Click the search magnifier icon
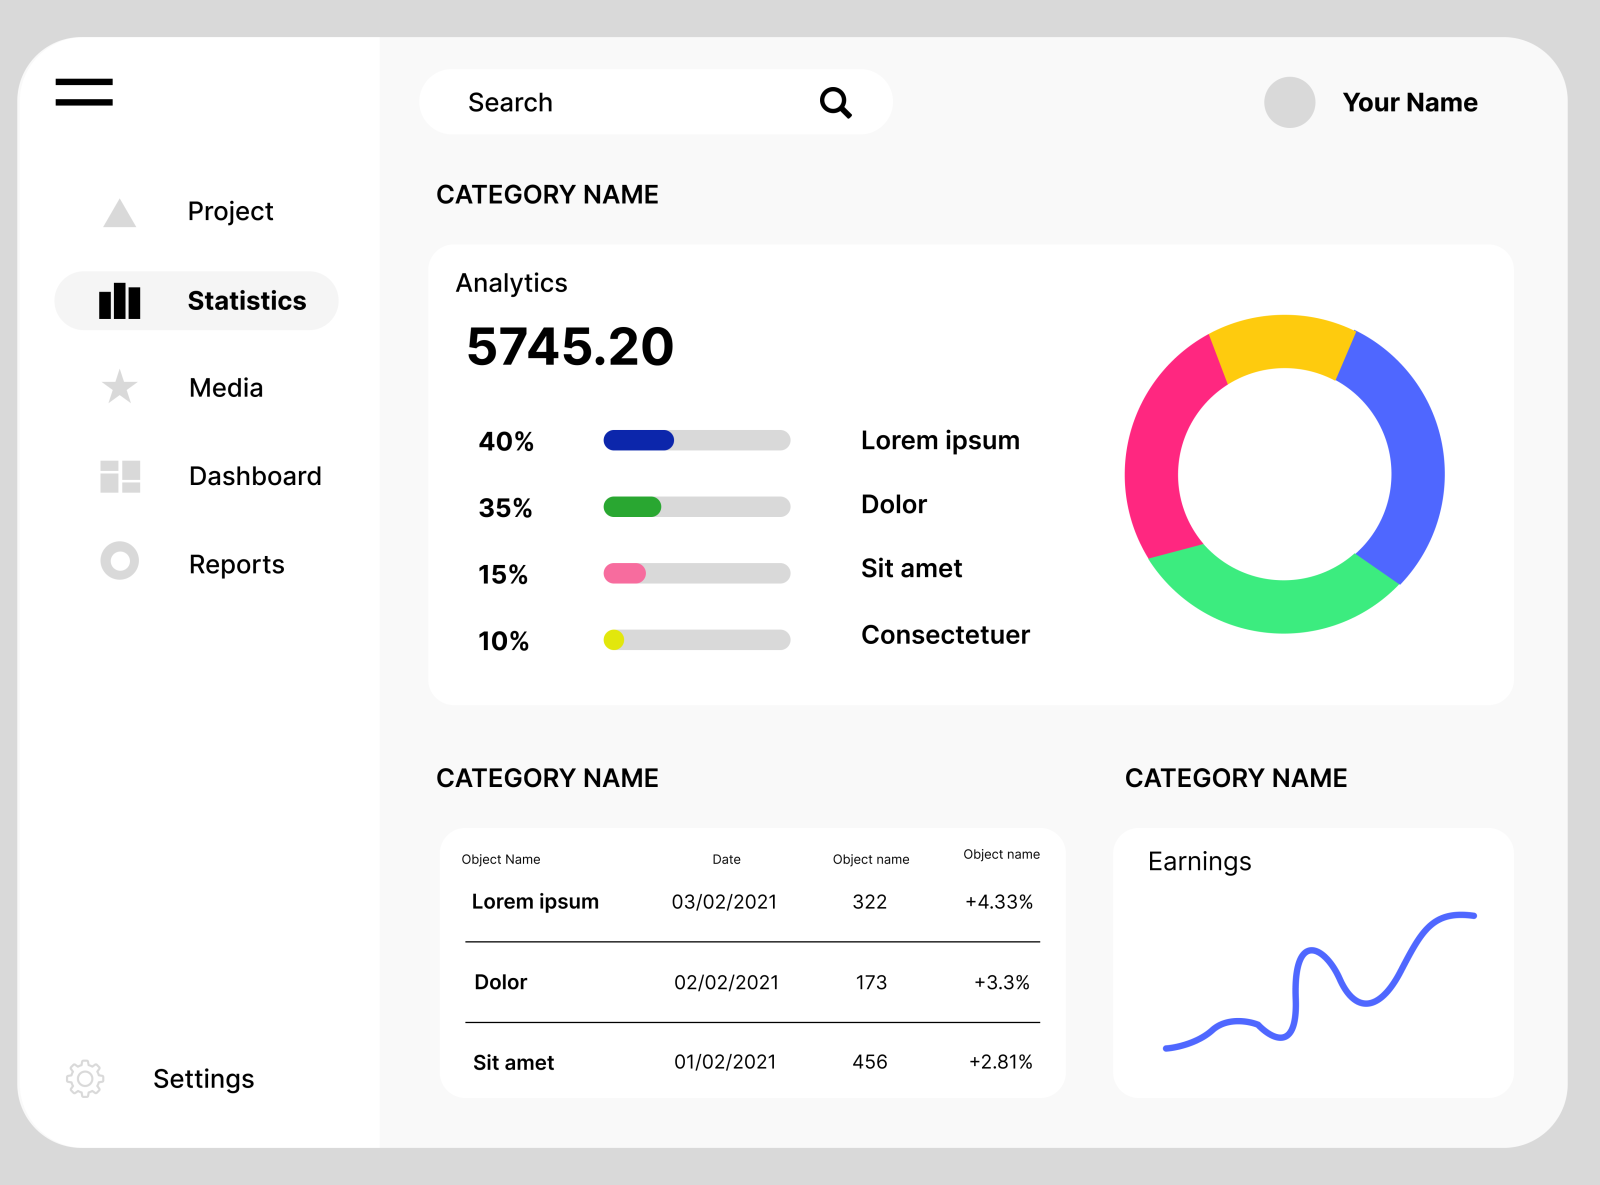This screenshot has width=1600, height=1185. click(x=836, y=101)
